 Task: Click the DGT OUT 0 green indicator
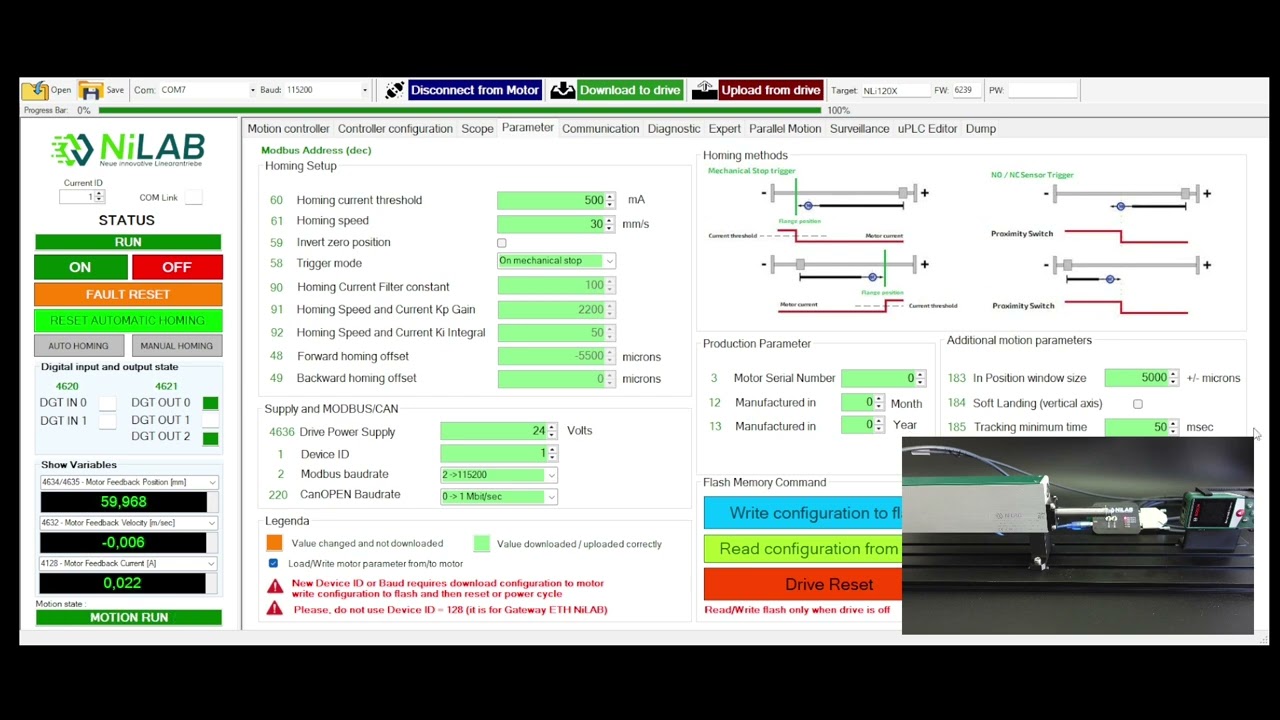210,403
